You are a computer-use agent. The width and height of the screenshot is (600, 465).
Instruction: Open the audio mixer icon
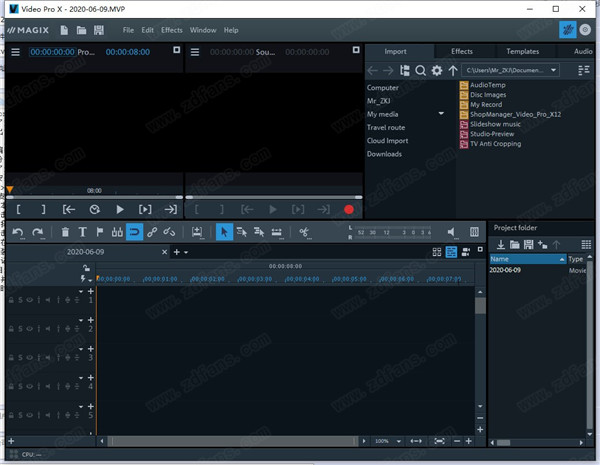click(474, 232)
